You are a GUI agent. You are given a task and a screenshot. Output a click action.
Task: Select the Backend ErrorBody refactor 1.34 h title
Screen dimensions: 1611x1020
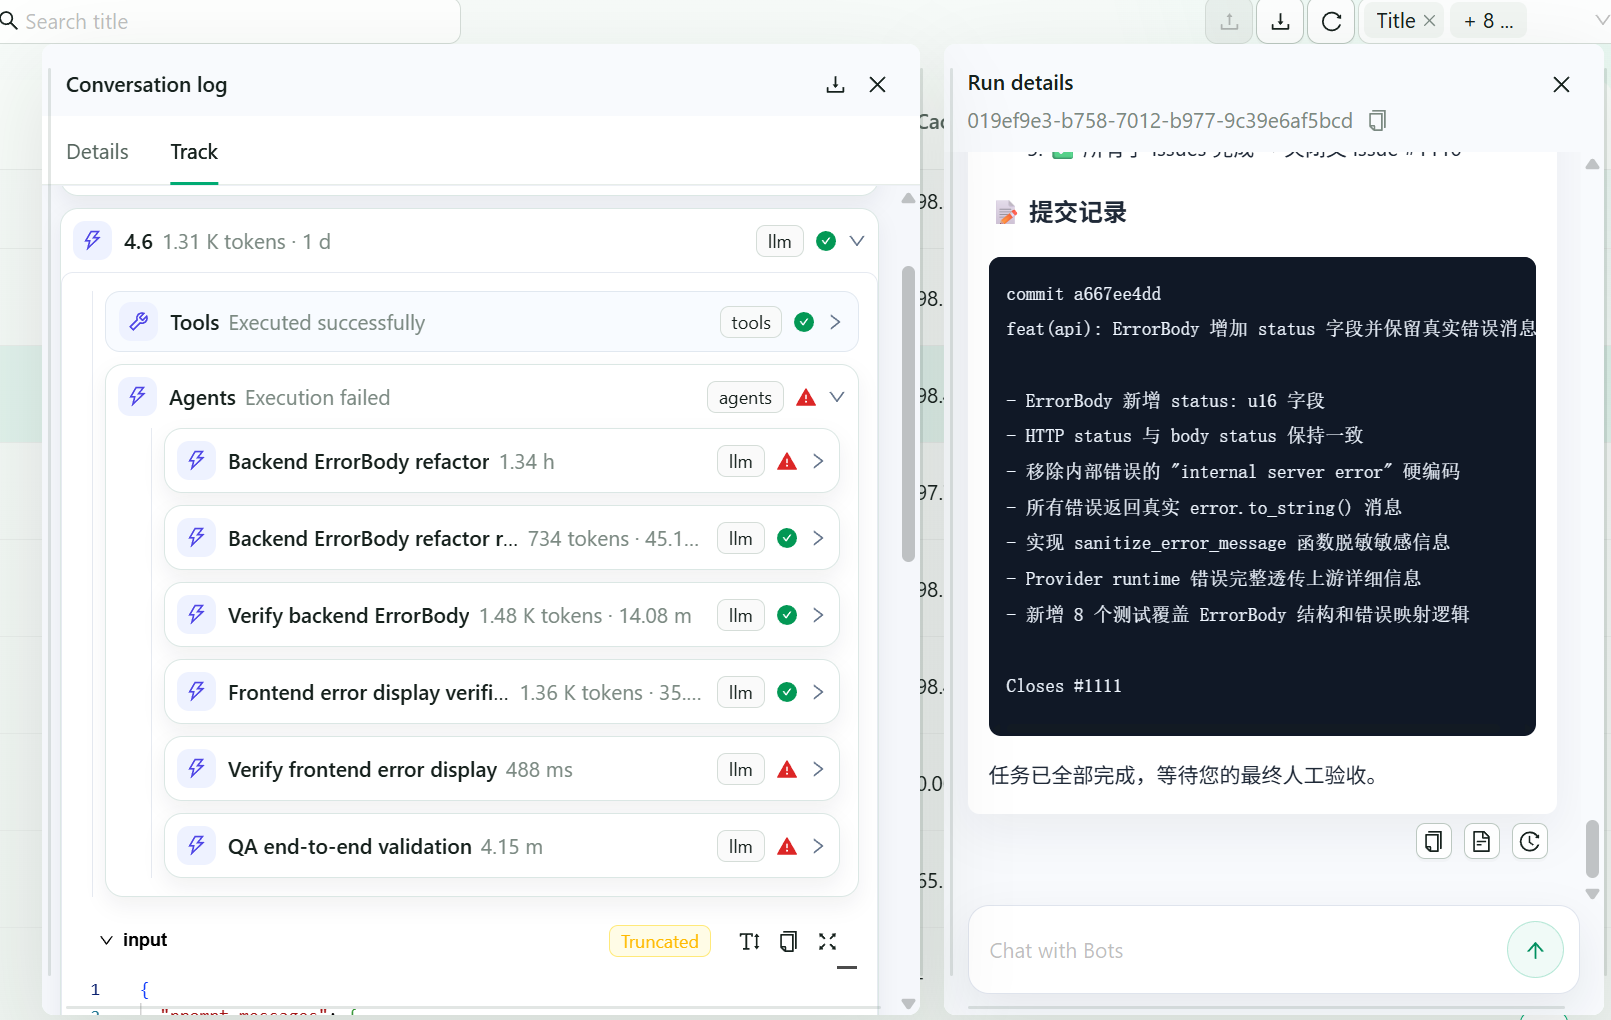(359, 461)
